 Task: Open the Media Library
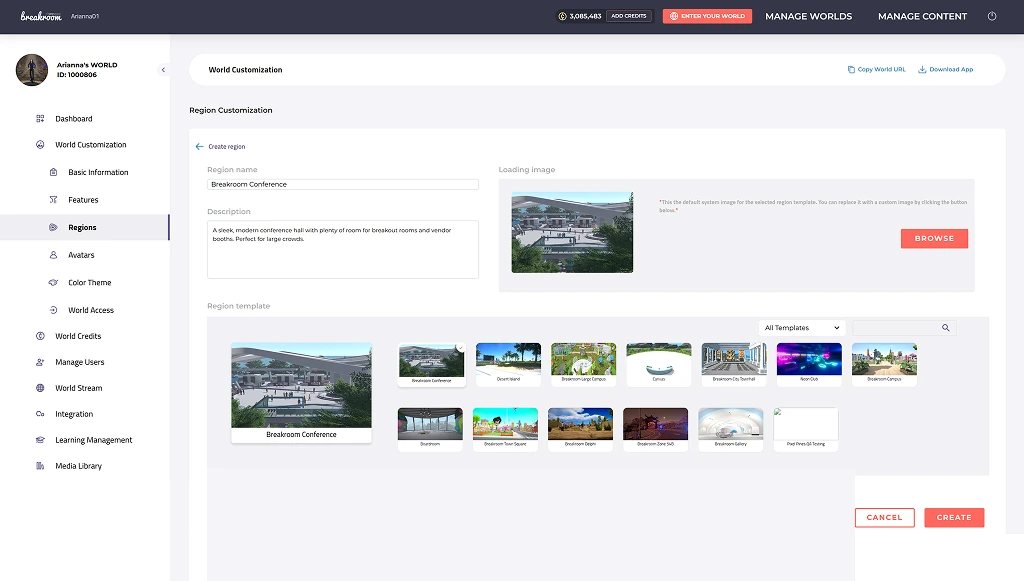[x=78, y=466]
